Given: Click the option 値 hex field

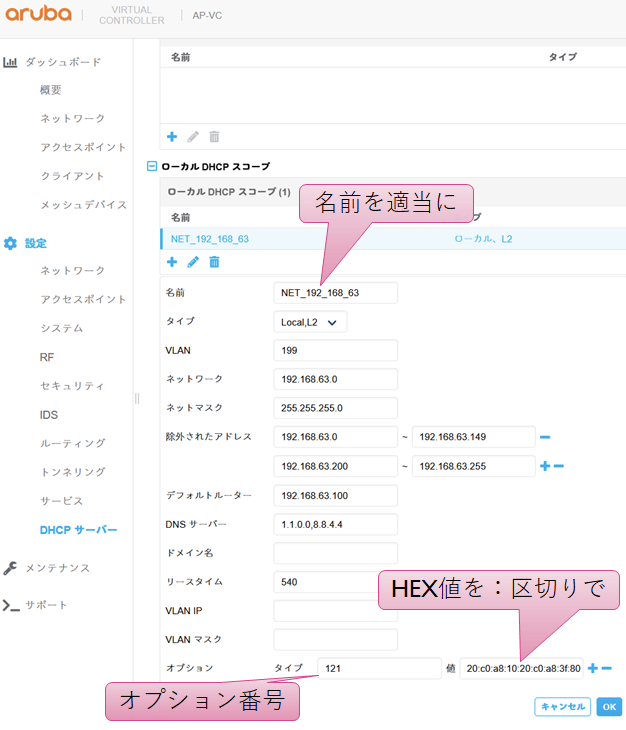Looking at the screenshot, I should pos(521,668).
